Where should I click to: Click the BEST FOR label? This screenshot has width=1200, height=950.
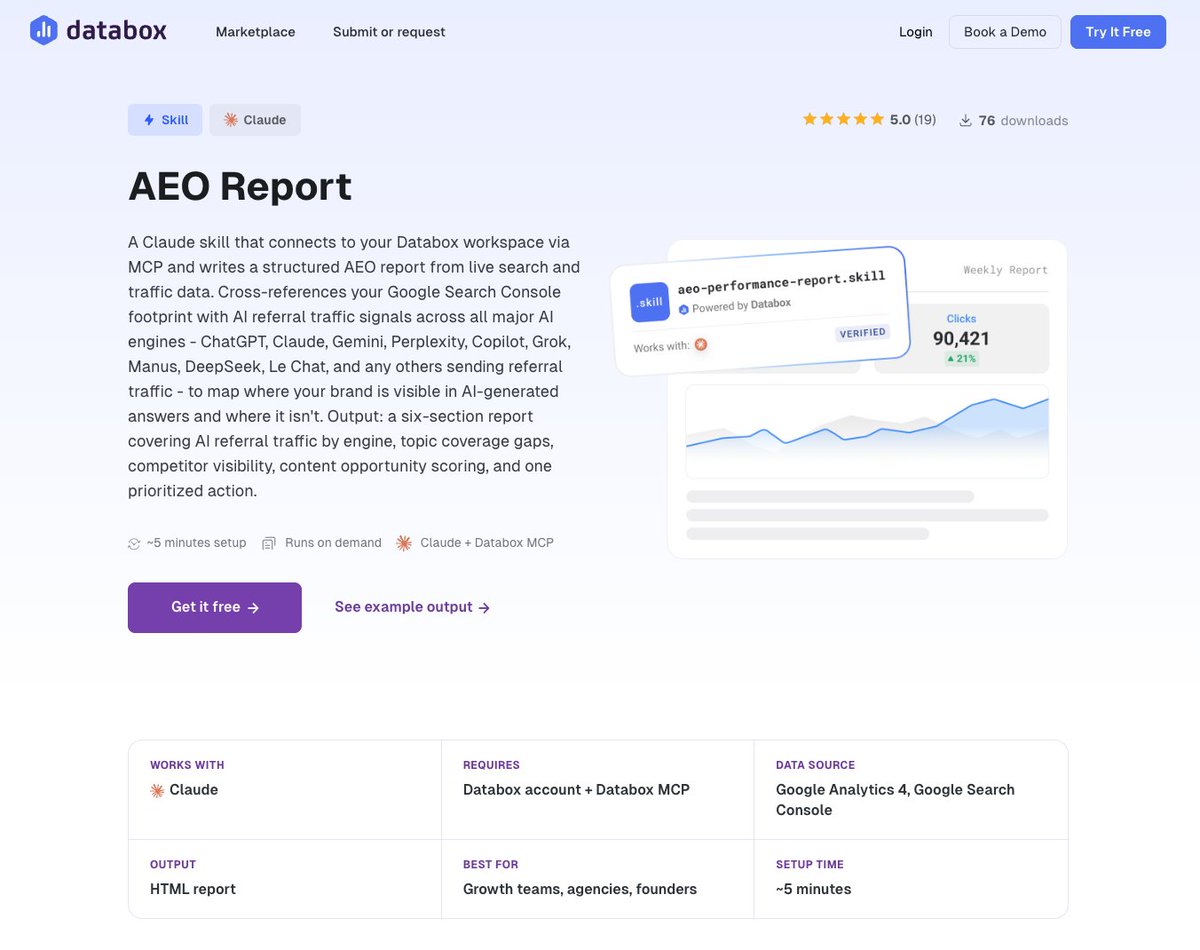[491, 864]
